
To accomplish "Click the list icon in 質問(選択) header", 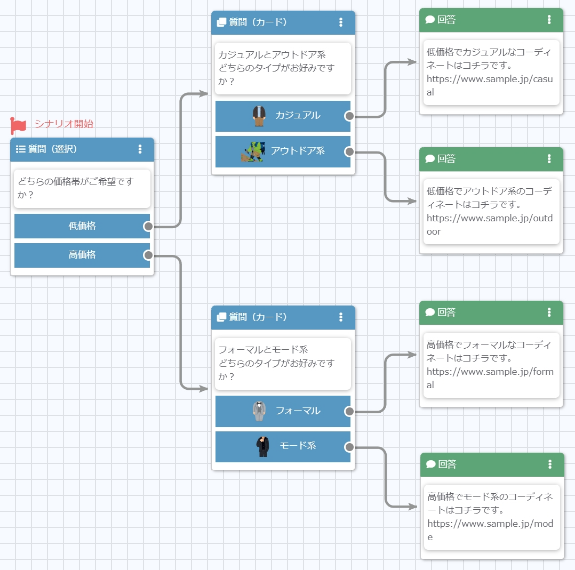I will click(x=20, y=149).
